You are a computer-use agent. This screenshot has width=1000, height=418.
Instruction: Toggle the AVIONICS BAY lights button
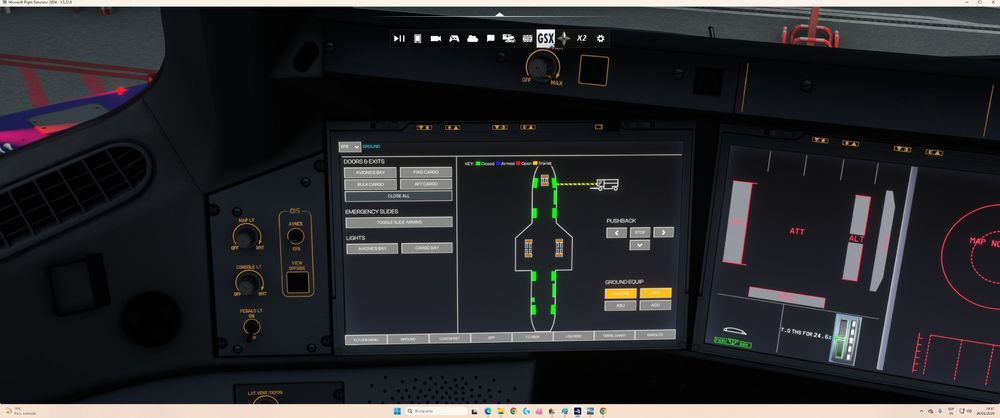coord(372,248)
